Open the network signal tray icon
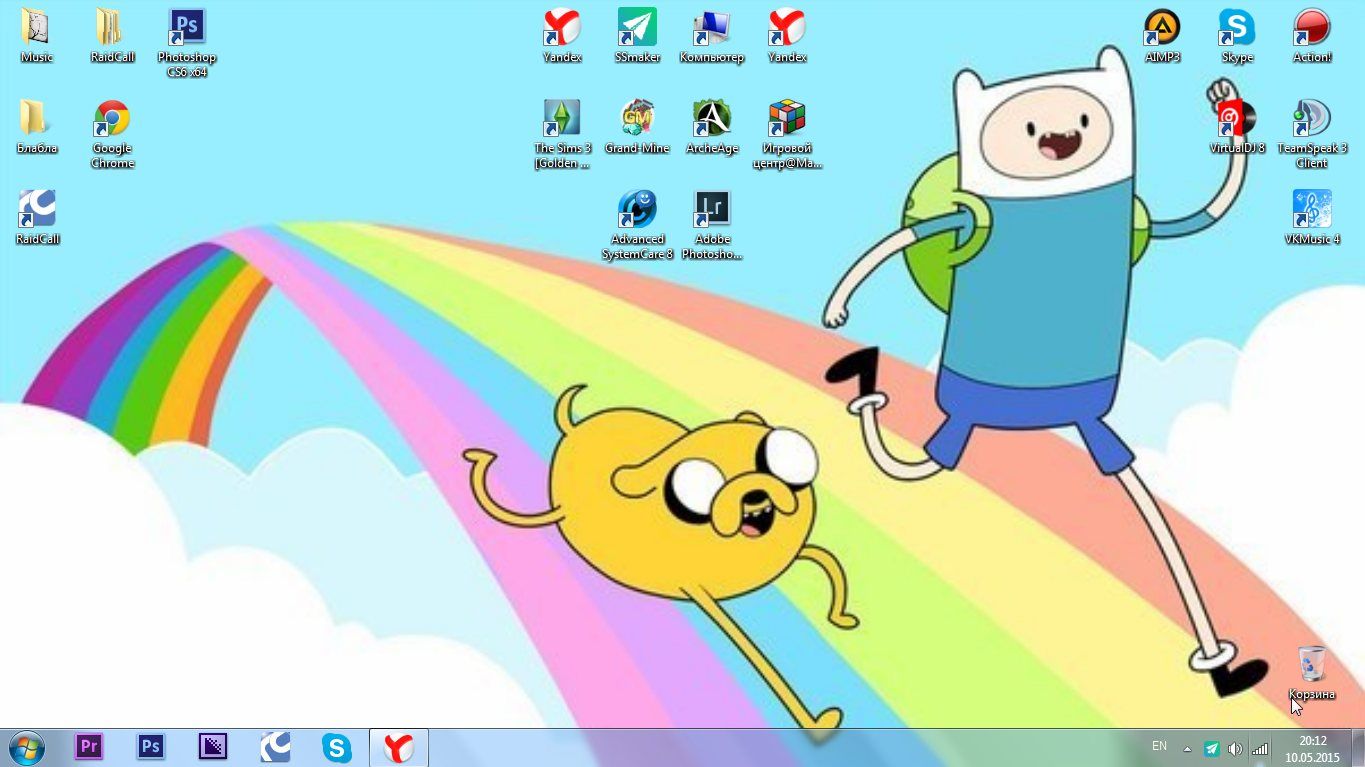The height and width of the screenshot is (767, 1365). [1260, 748]
